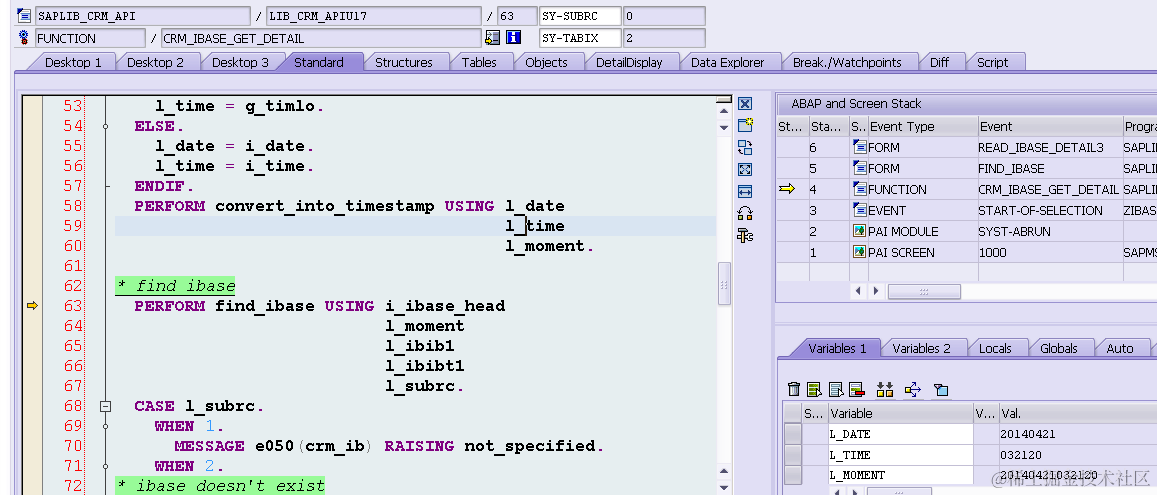Click the gray list icon in Variables toolbar
This screenshot has width=1157, height=495.
coord(836,390)
